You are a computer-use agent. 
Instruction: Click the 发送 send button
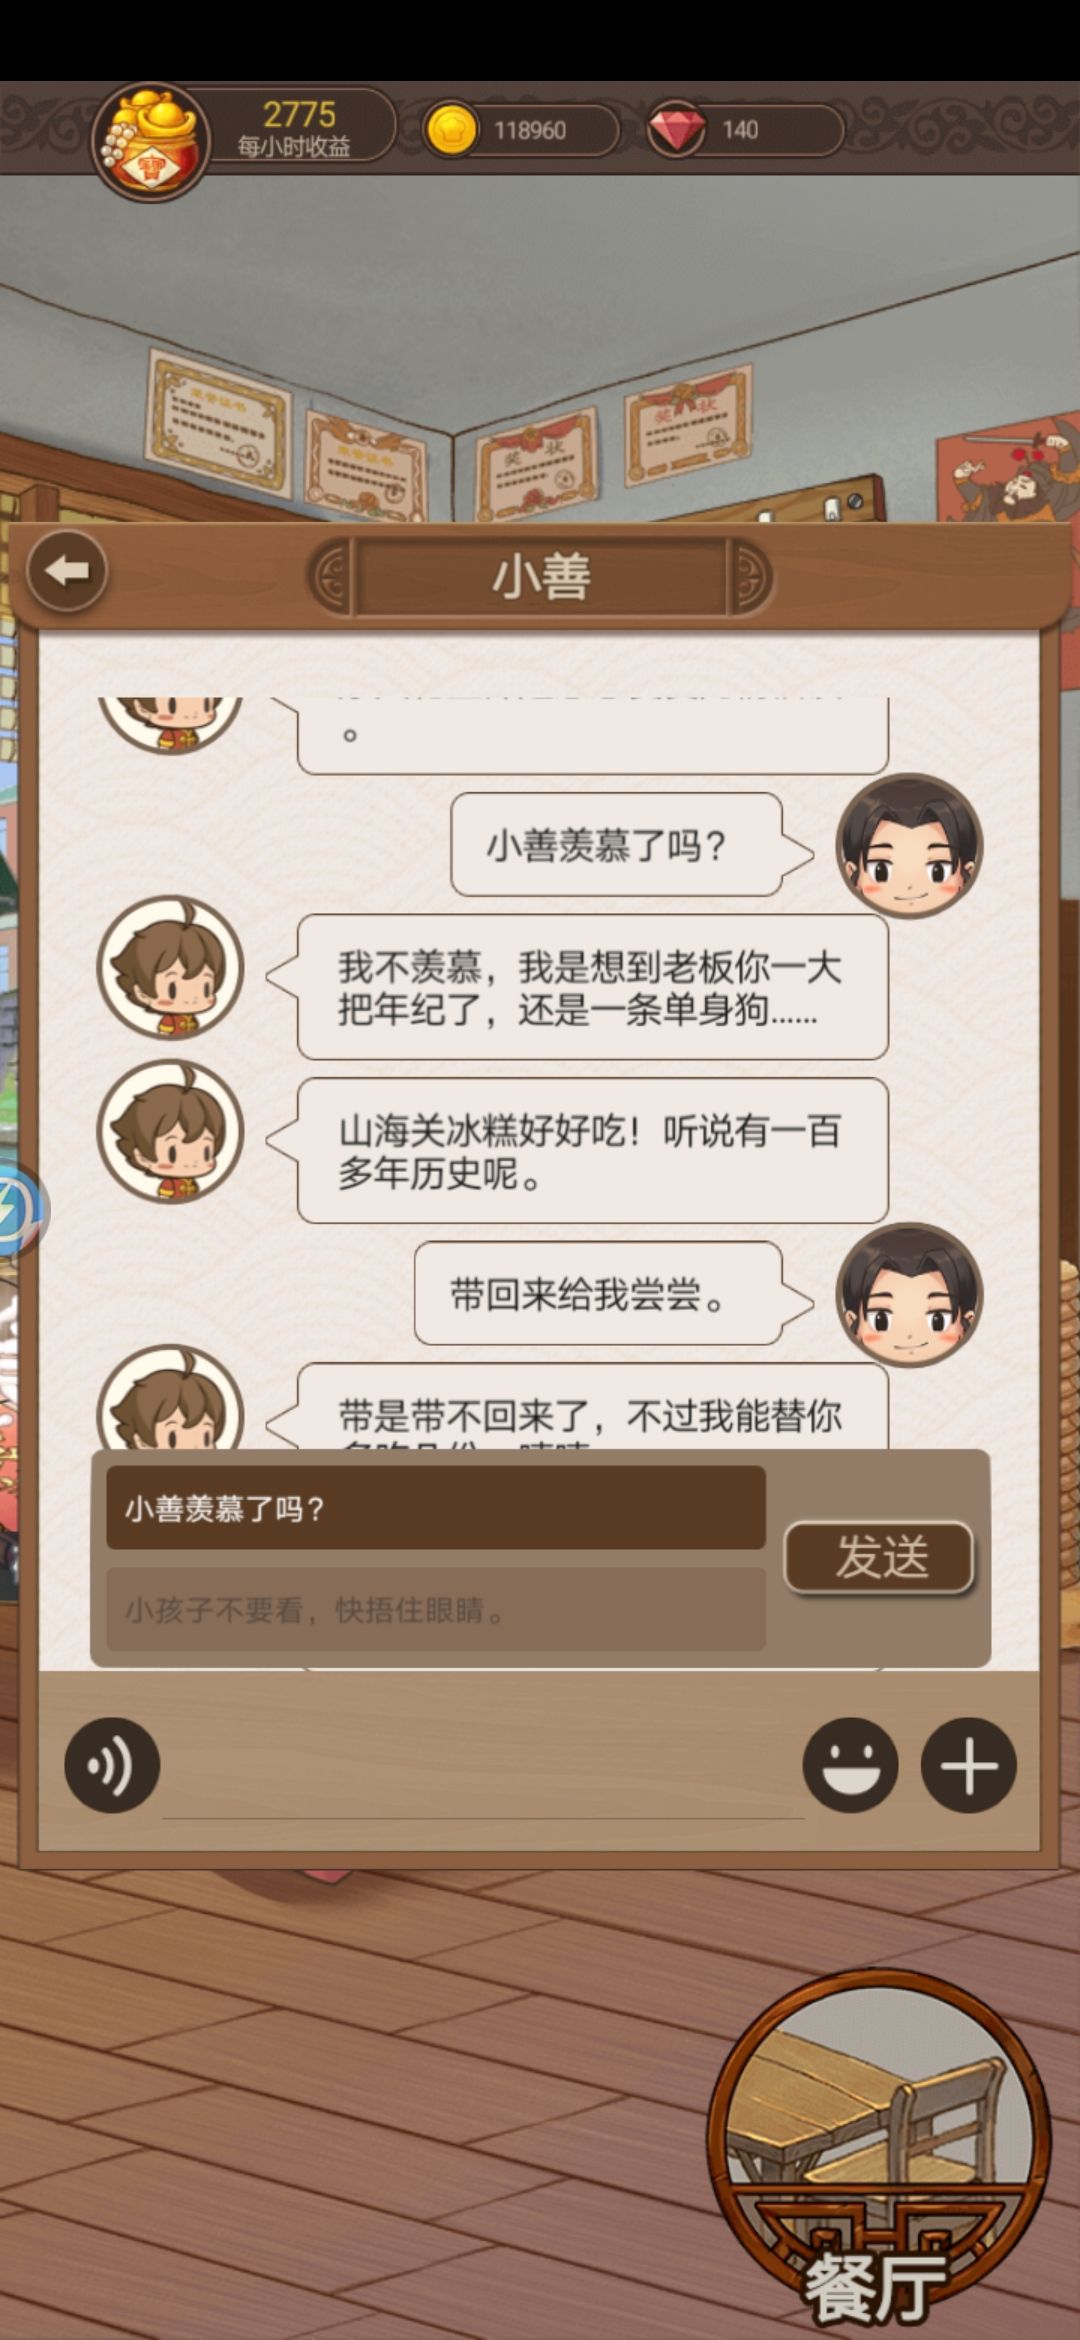click(879, 1557)
